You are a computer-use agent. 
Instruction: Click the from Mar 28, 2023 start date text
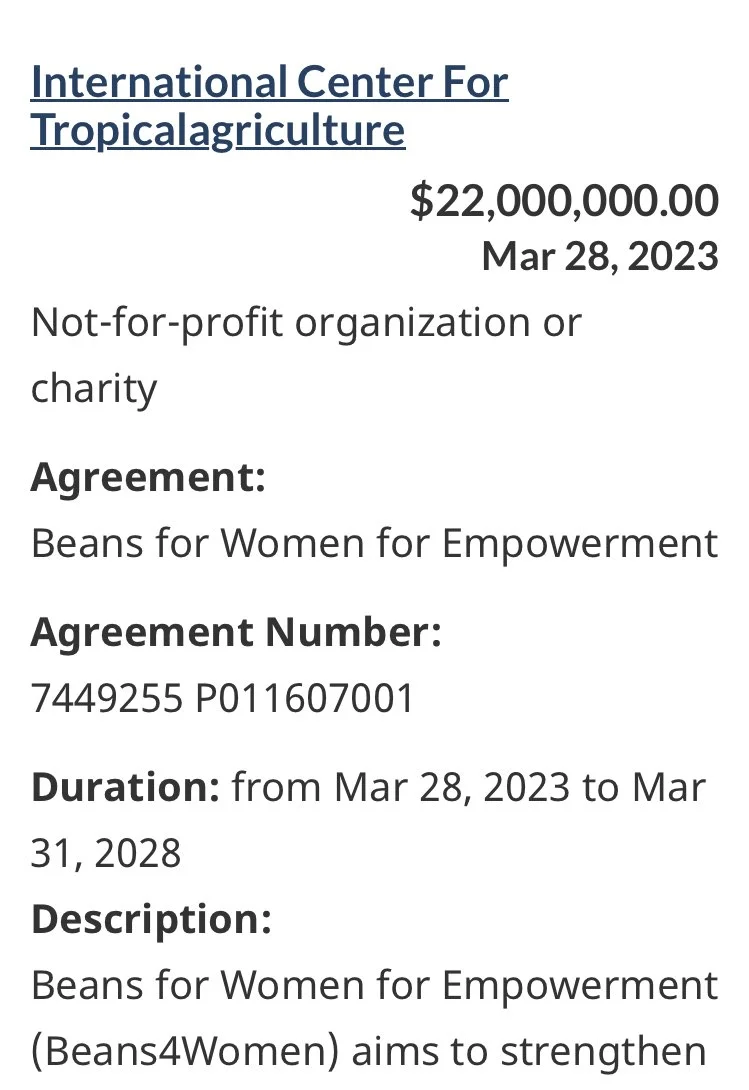click(401, 788)
